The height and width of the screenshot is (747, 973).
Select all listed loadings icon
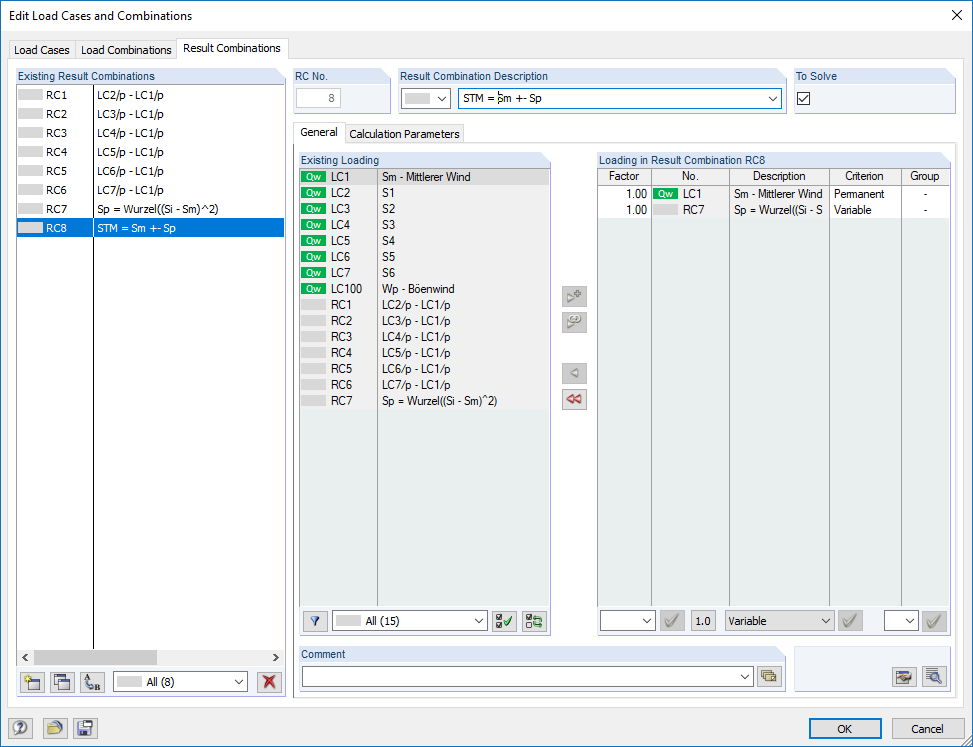504,621
